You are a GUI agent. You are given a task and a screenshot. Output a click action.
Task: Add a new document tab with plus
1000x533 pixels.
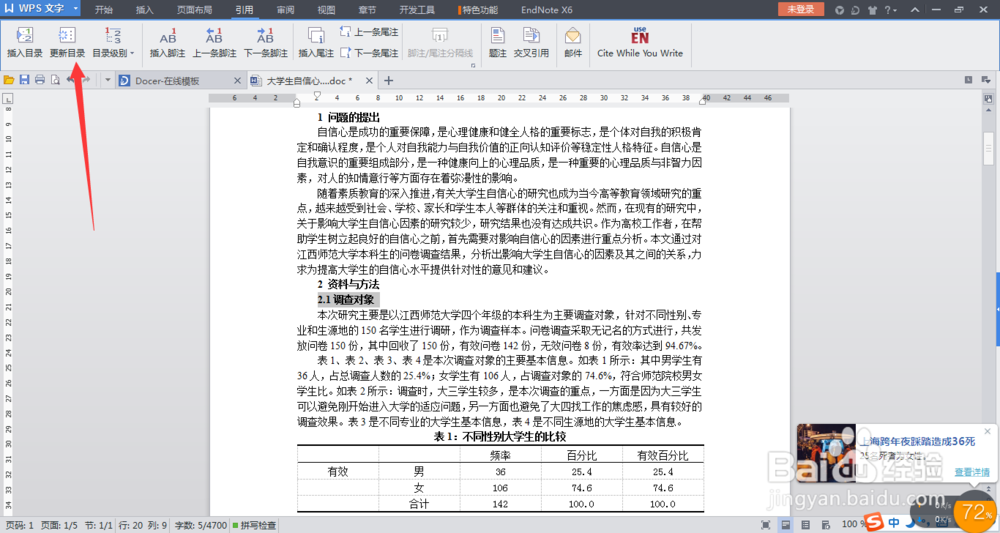(x=388, y=81)
